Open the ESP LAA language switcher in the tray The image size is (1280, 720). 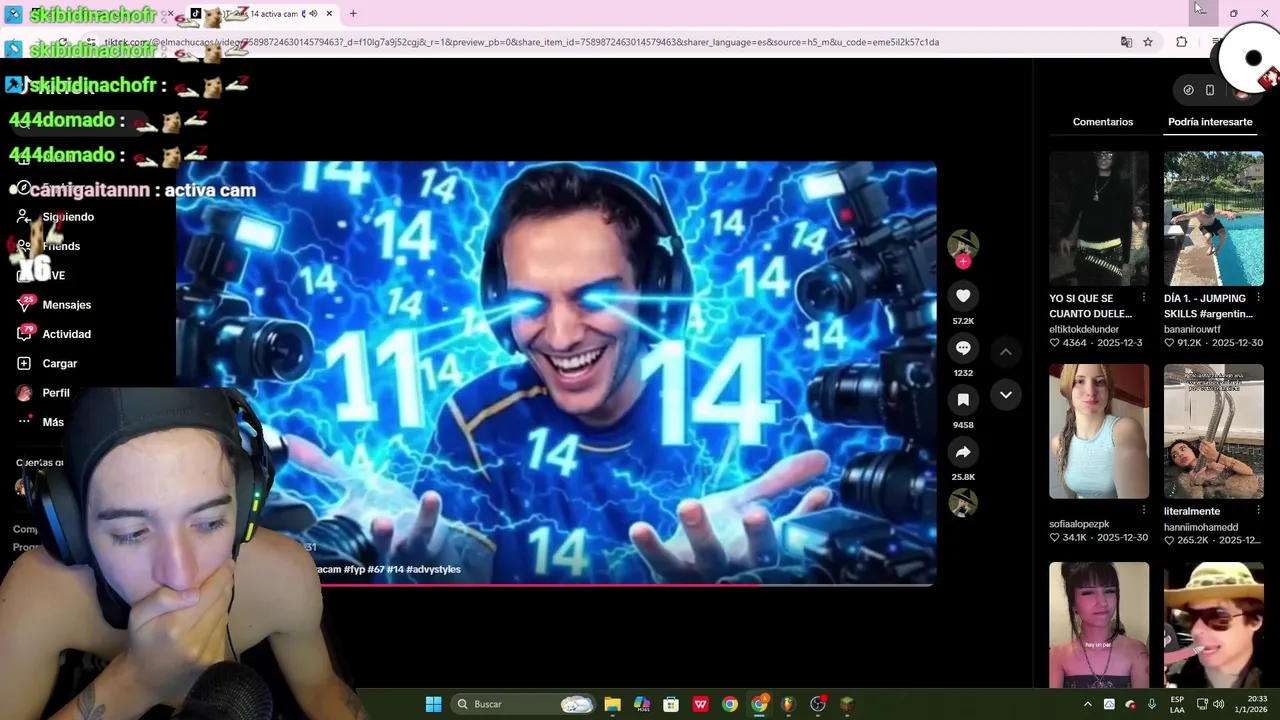pos(1178,704)
